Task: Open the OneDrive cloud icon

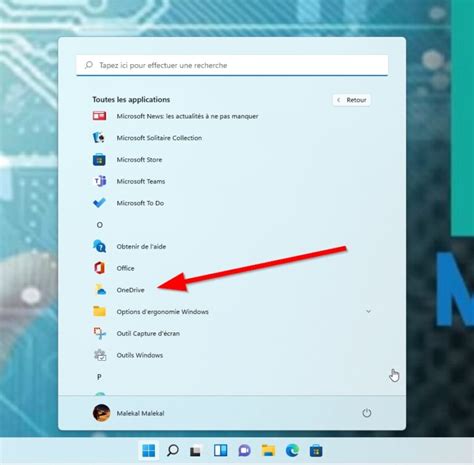Action: click(100, 290)
